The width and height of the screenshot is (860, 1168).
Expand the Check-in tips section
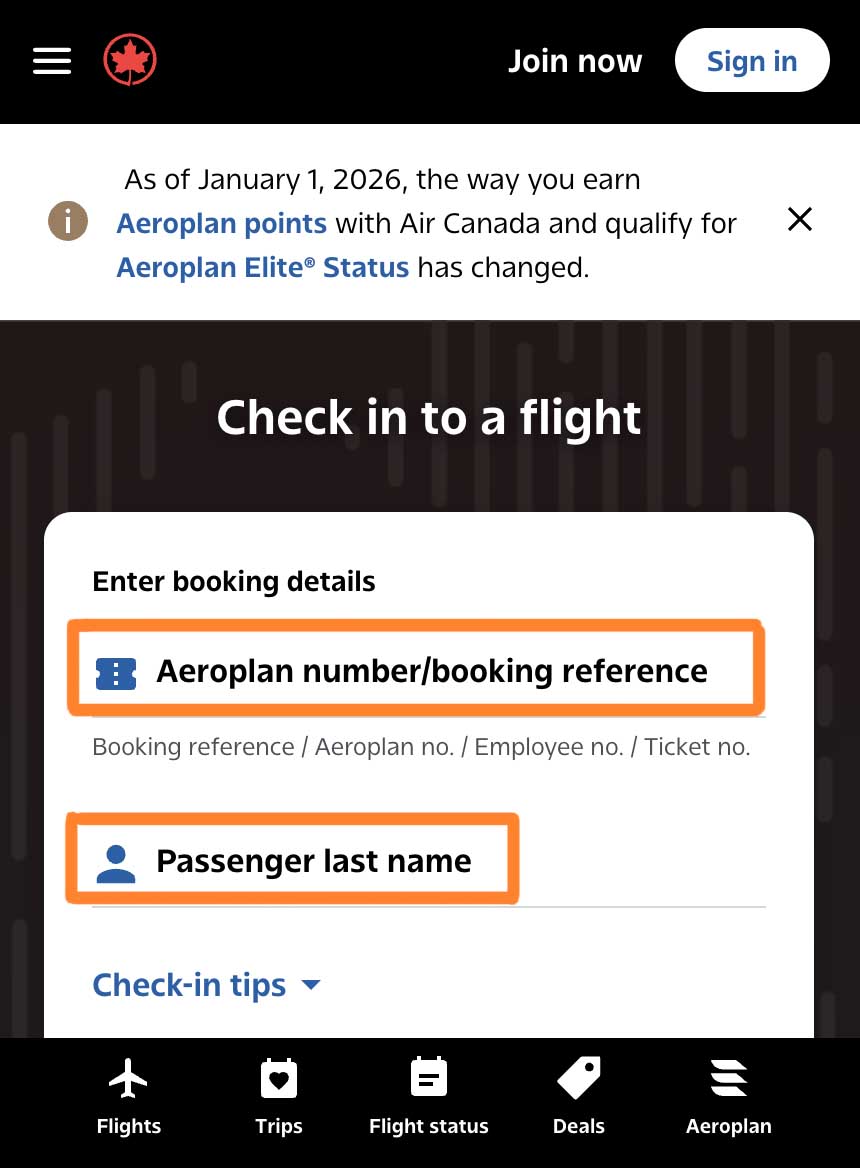coord(207,985)
